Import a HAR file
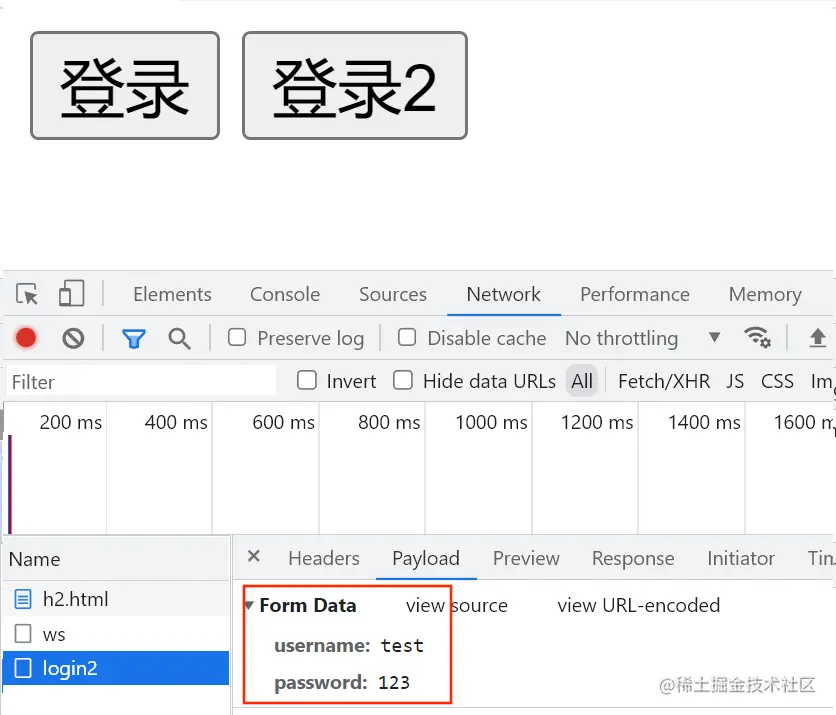 (x=818, y=338)
